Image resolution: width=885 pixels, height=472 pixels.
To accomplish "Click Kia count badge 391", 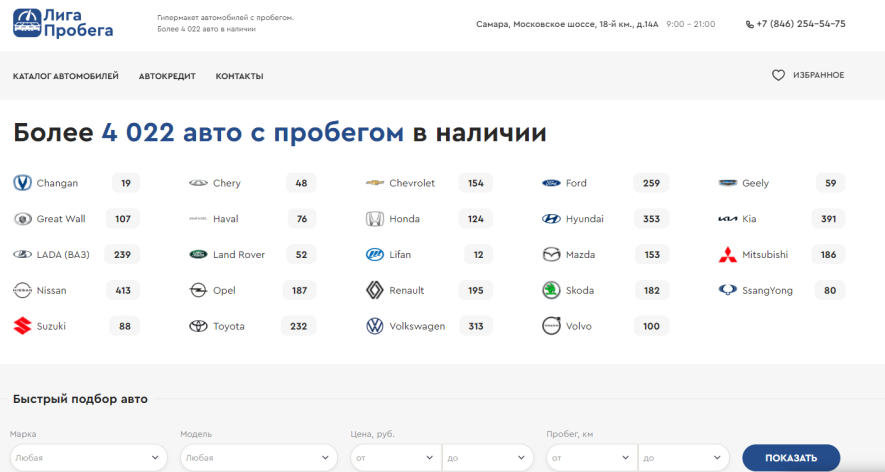I will pos(829,219).
